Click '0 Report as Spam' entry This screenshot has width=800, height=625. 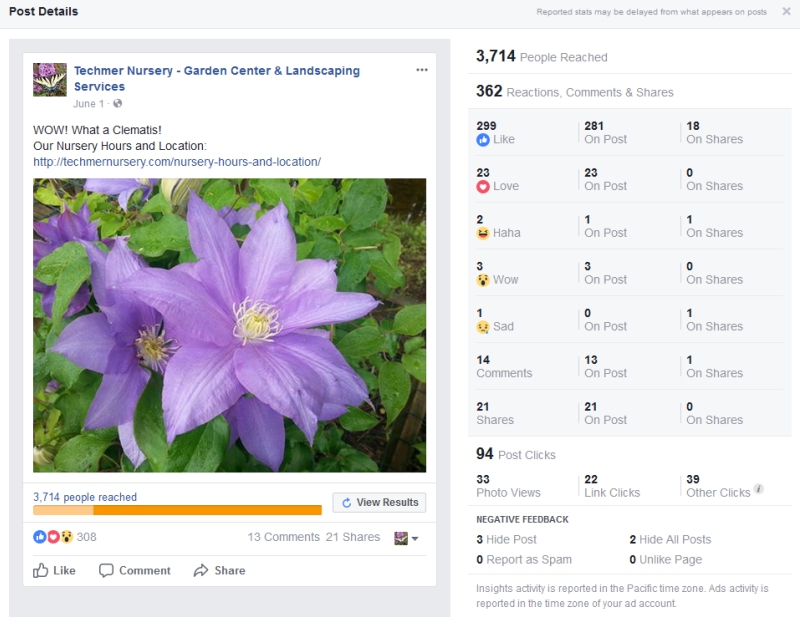[524, 560]
